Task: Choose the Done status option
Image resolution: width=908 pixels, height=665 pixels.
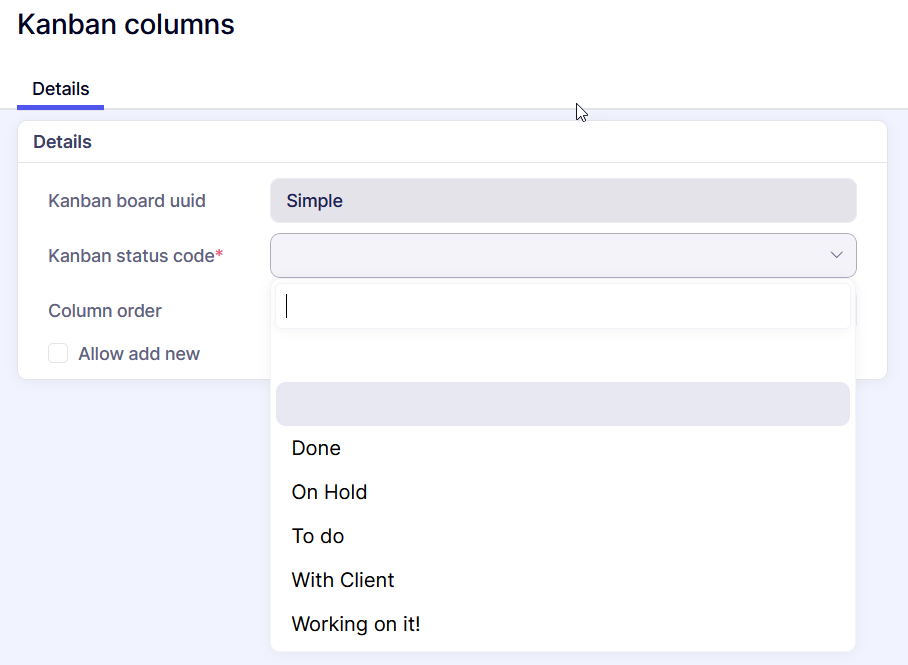Action: [316, 448]
